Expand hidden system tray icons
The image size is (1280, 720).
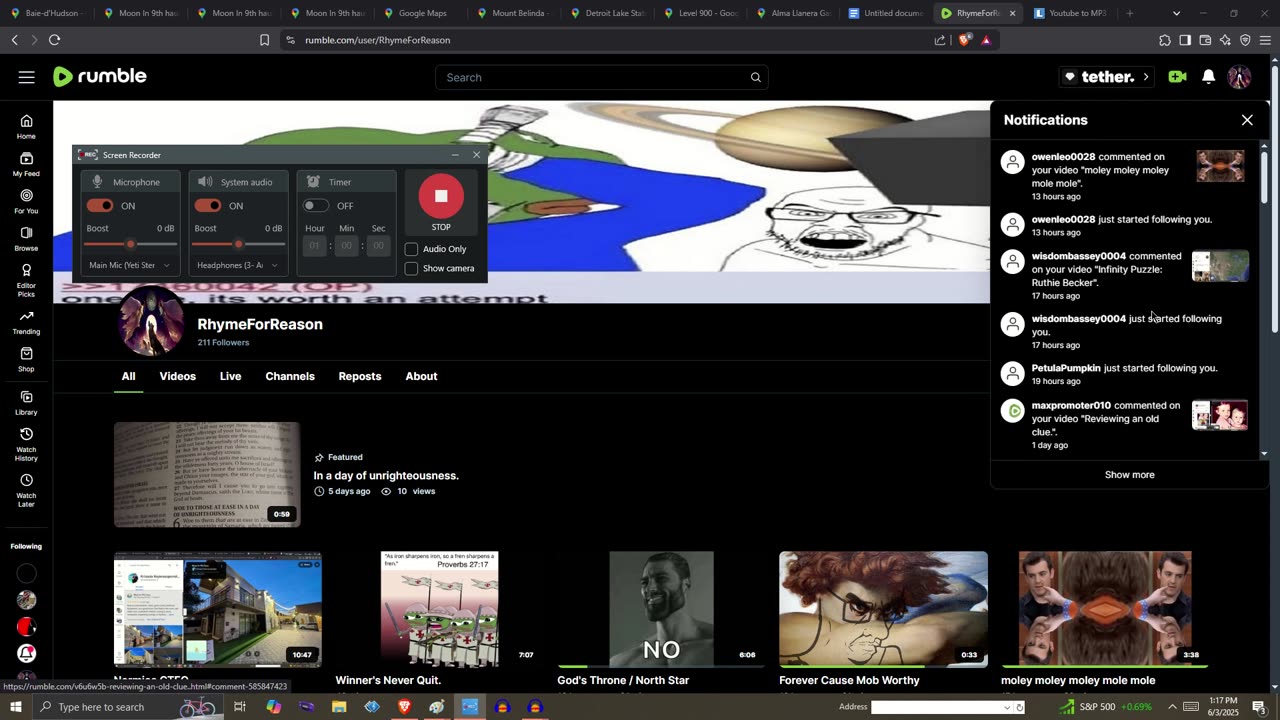tap(1173, 707)
